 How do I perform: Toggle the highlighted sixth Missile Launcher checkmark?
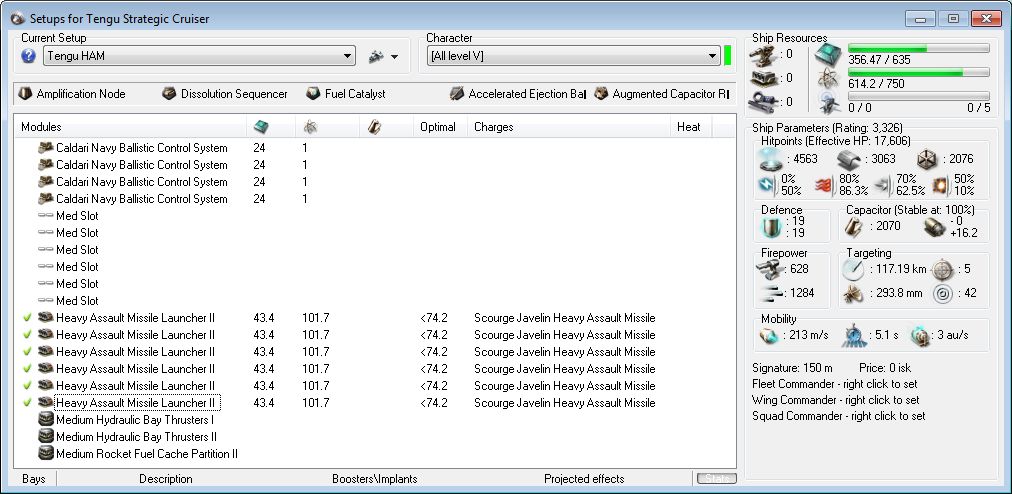(27, 402)
